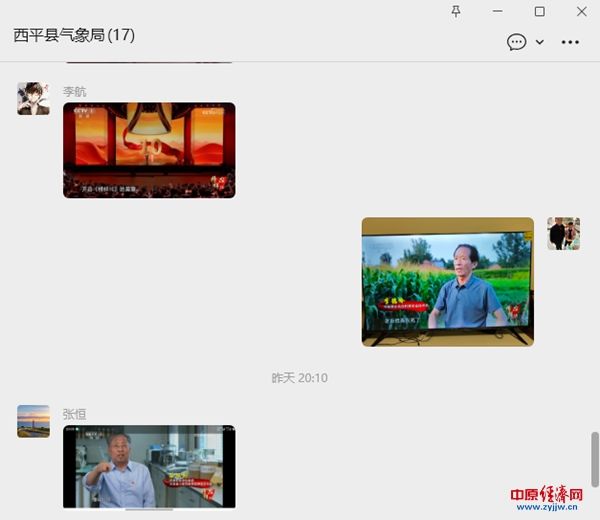The image size is (600, 520).
Task: Open the cornfield TV photo message
Action: 447,282
